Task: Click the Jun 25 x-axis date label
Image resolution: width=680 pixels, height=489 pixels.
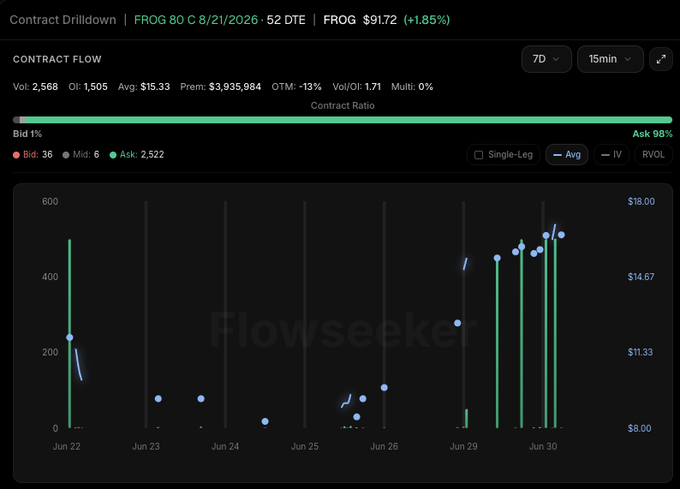Action: (x=304, y=446)
